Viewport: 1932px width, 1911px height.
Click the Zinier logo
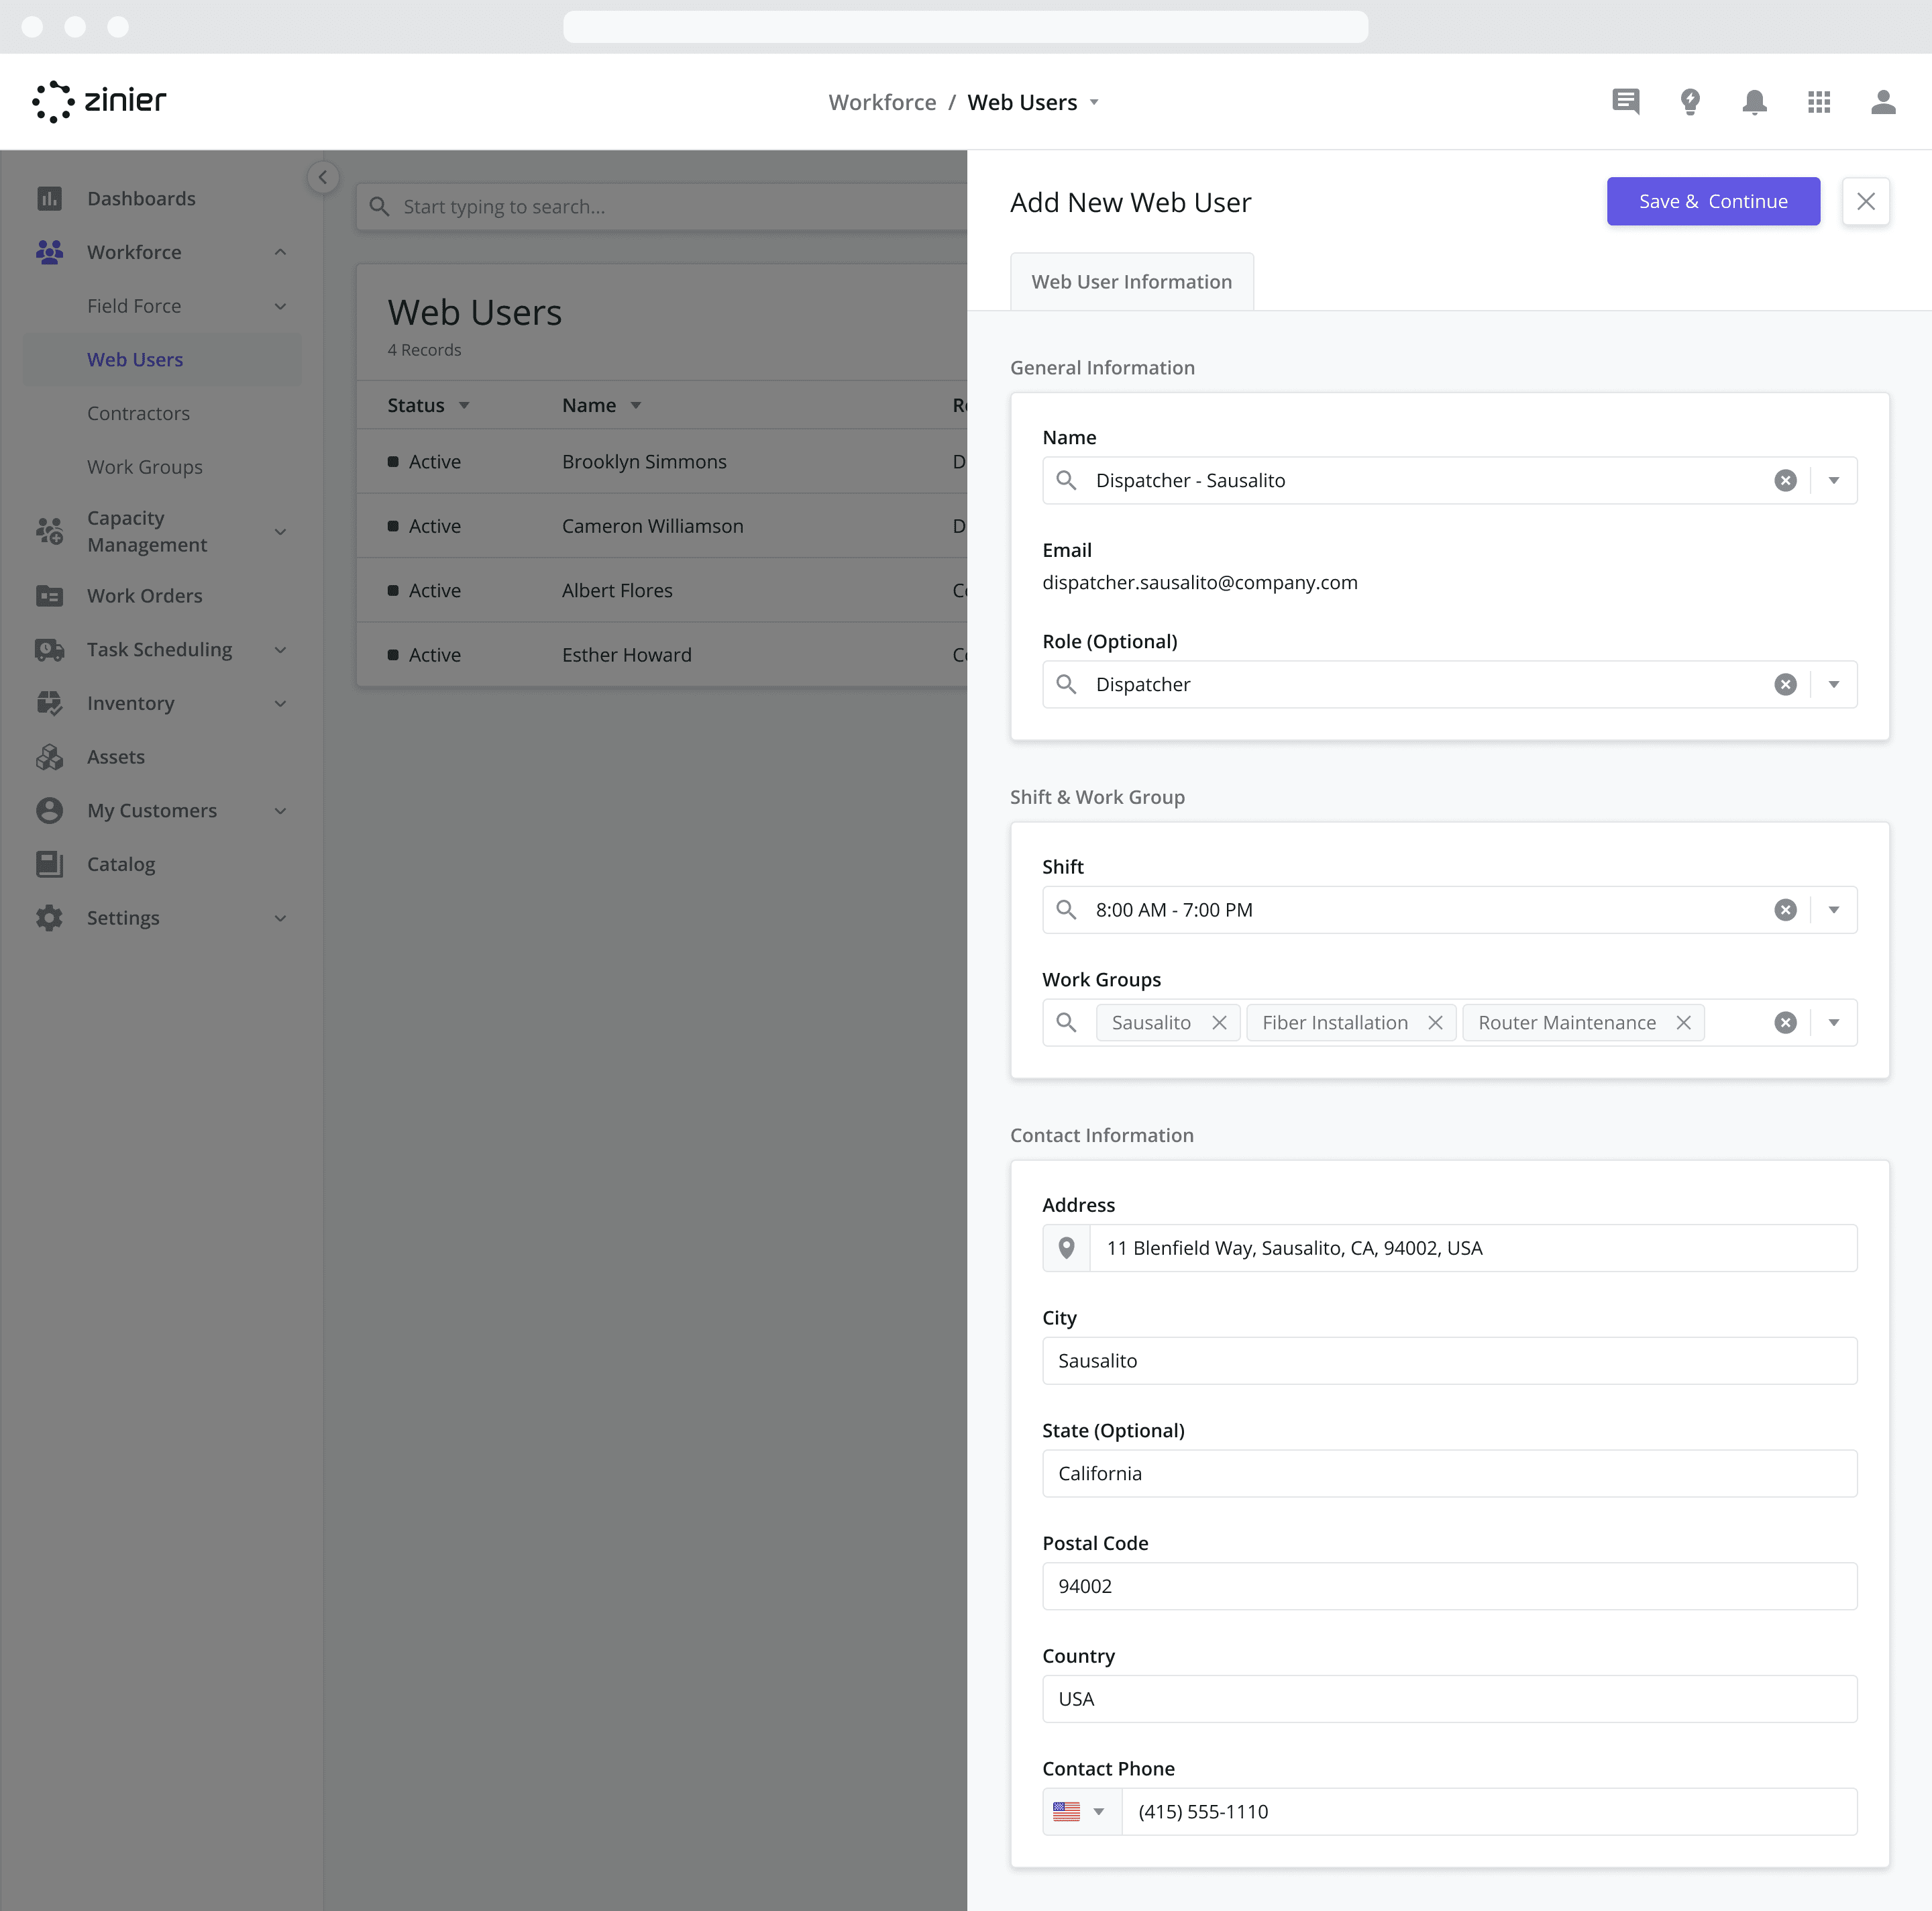99,101
